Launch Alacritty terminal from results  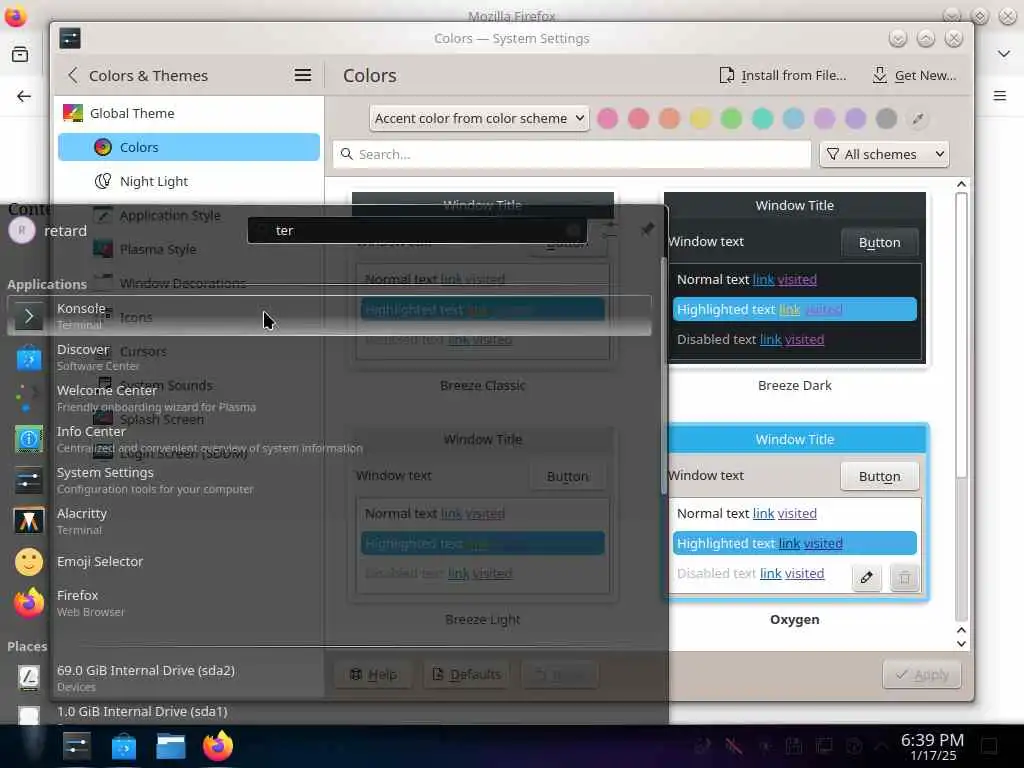coord(329,521)
